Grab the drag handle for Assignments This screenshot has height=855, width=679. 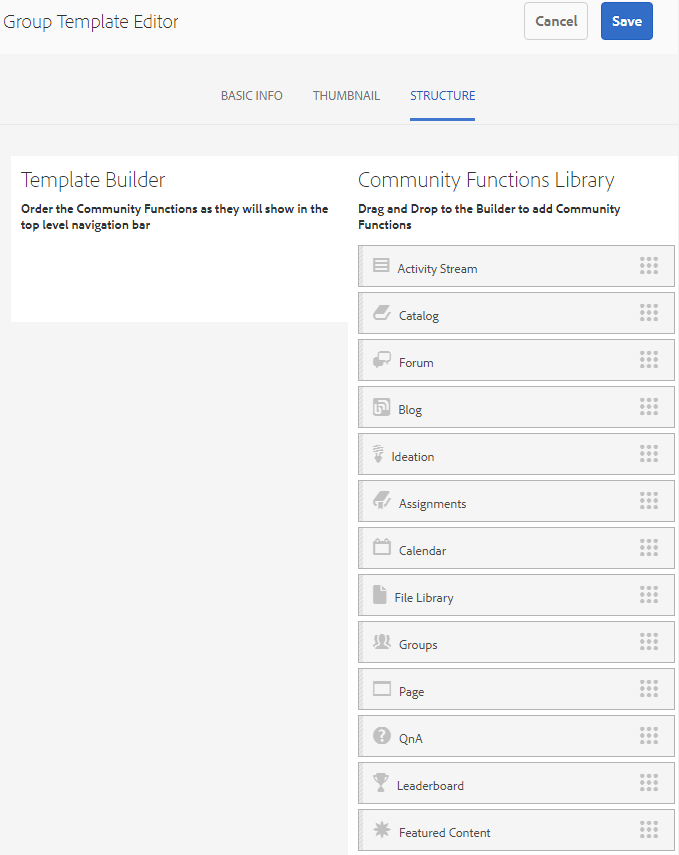coord(648,500)
